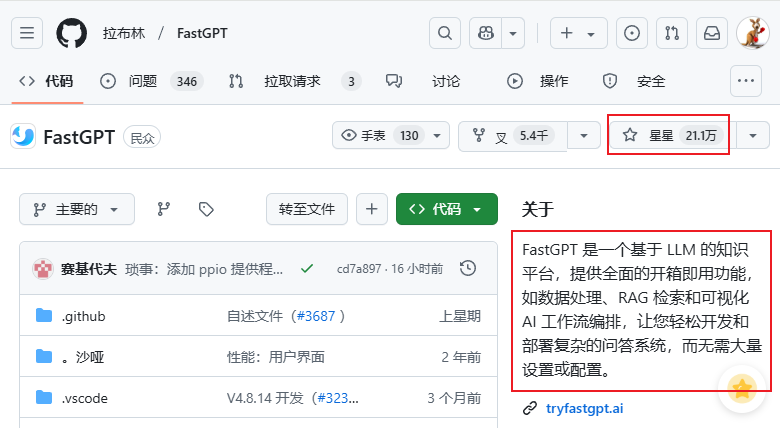Click the 民众 visibility badge
This screenshot has height=428, width=780.
142,138
